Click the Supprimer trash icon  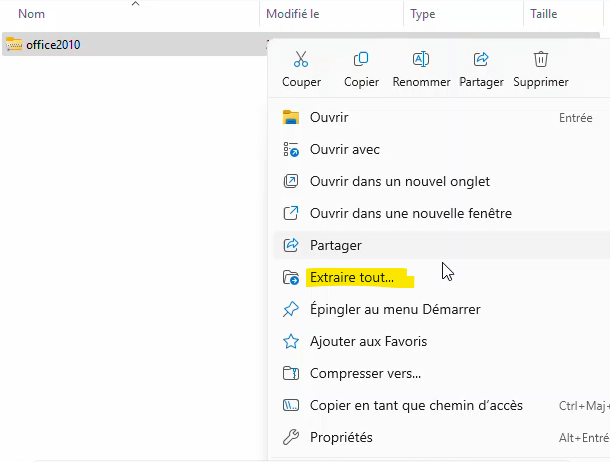tap(541, 59)
